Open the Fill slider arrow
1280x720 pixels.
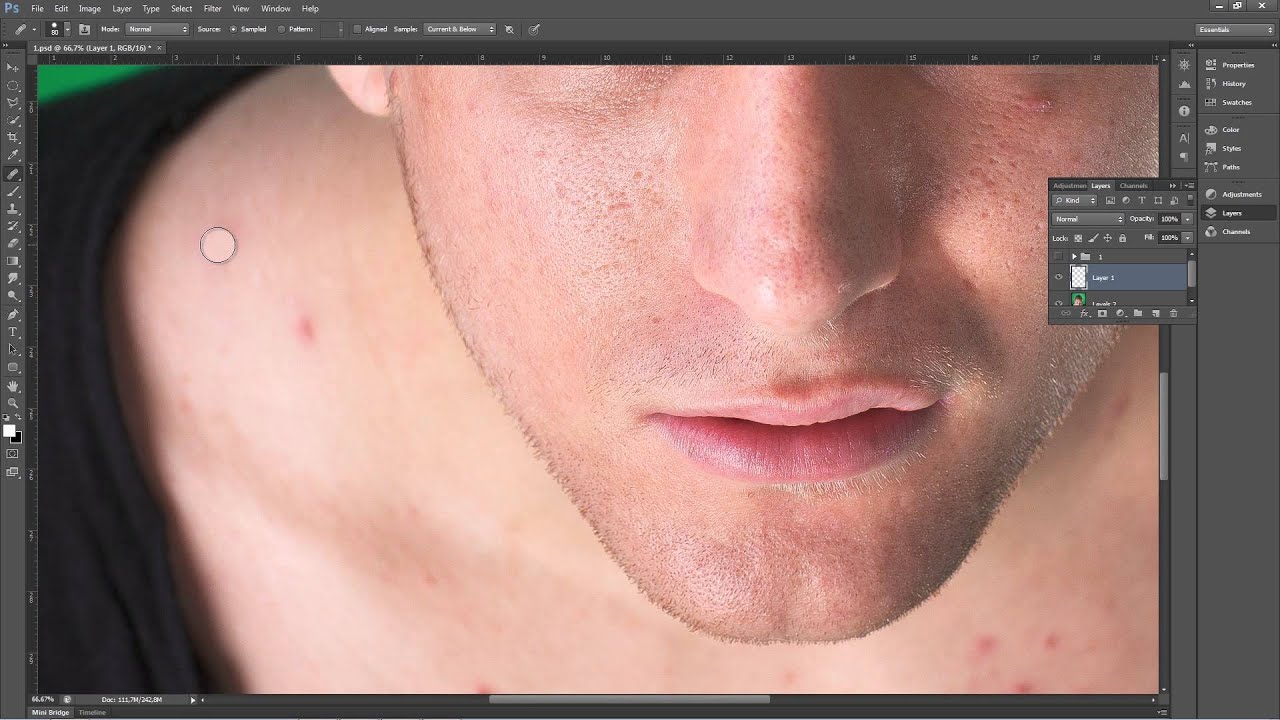1187,238
